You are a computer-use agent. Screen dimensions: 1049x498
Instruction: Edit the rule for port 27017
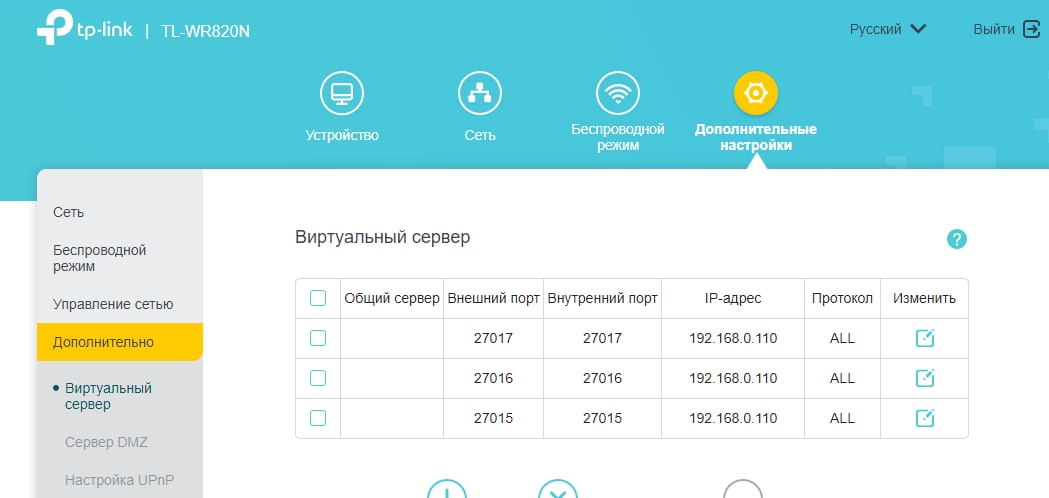pos(925,338)
